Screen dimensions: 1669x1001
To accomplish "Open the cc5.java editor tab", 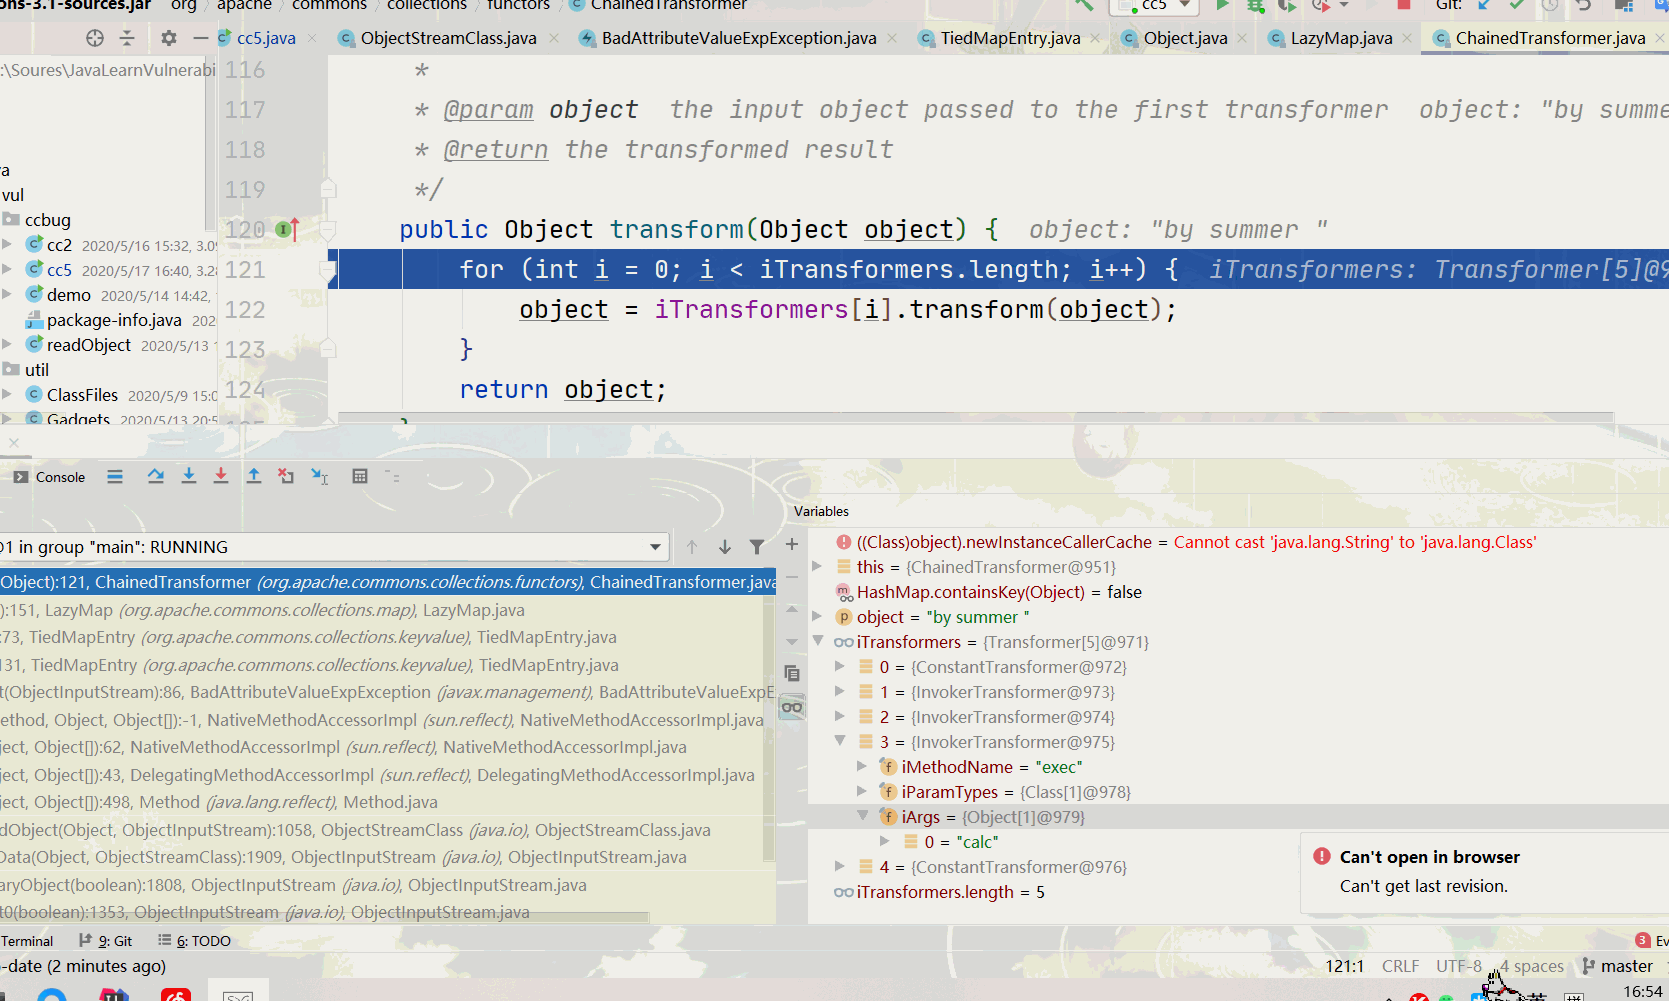I will pos(266,38).
